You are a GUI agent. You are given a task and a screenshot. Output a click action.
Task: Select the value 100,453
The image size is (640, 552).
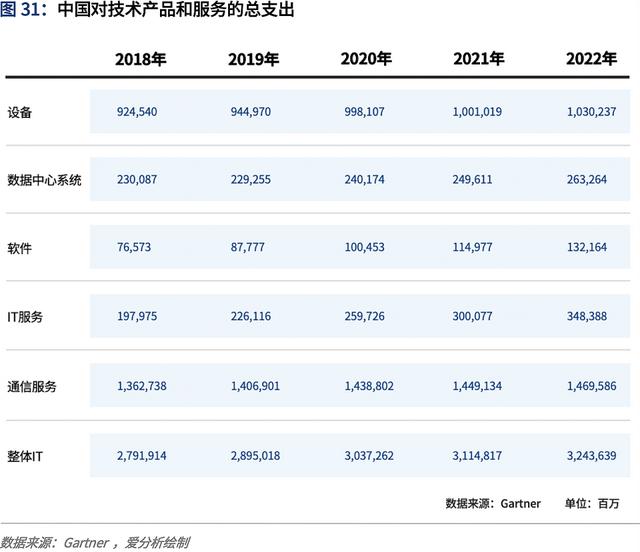point(364,247)
